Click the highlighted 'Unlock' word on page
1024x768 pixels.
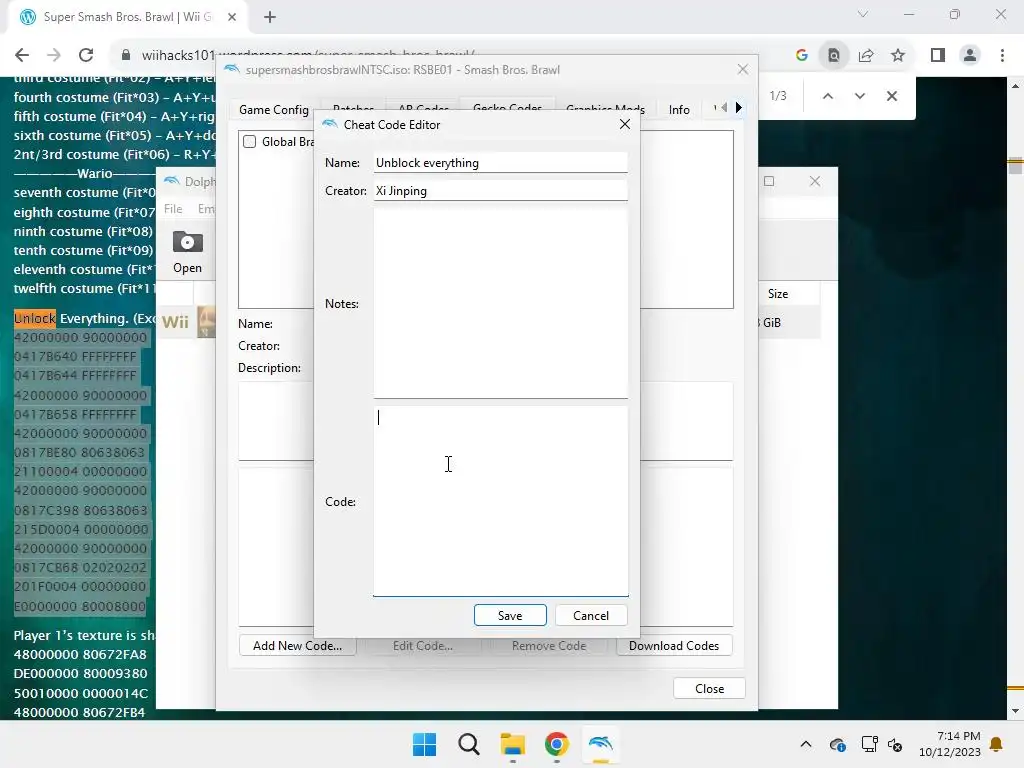(35, 318)
